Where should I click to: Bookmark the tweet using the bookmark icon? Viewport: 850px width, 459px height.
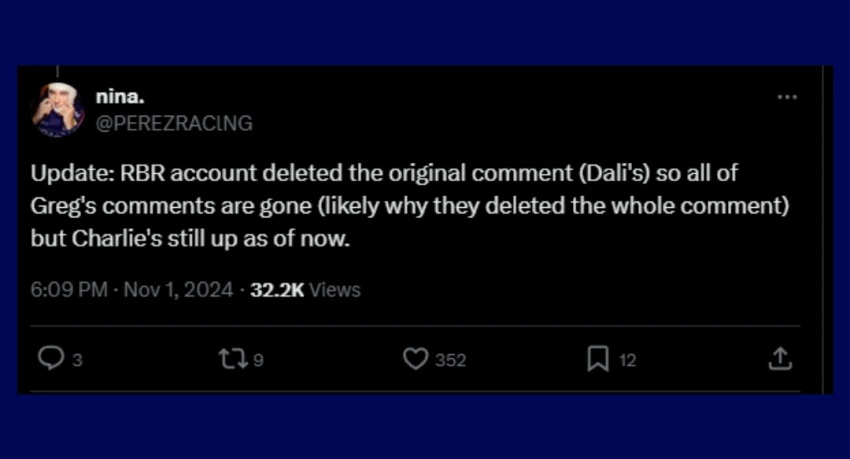point(597,359)
